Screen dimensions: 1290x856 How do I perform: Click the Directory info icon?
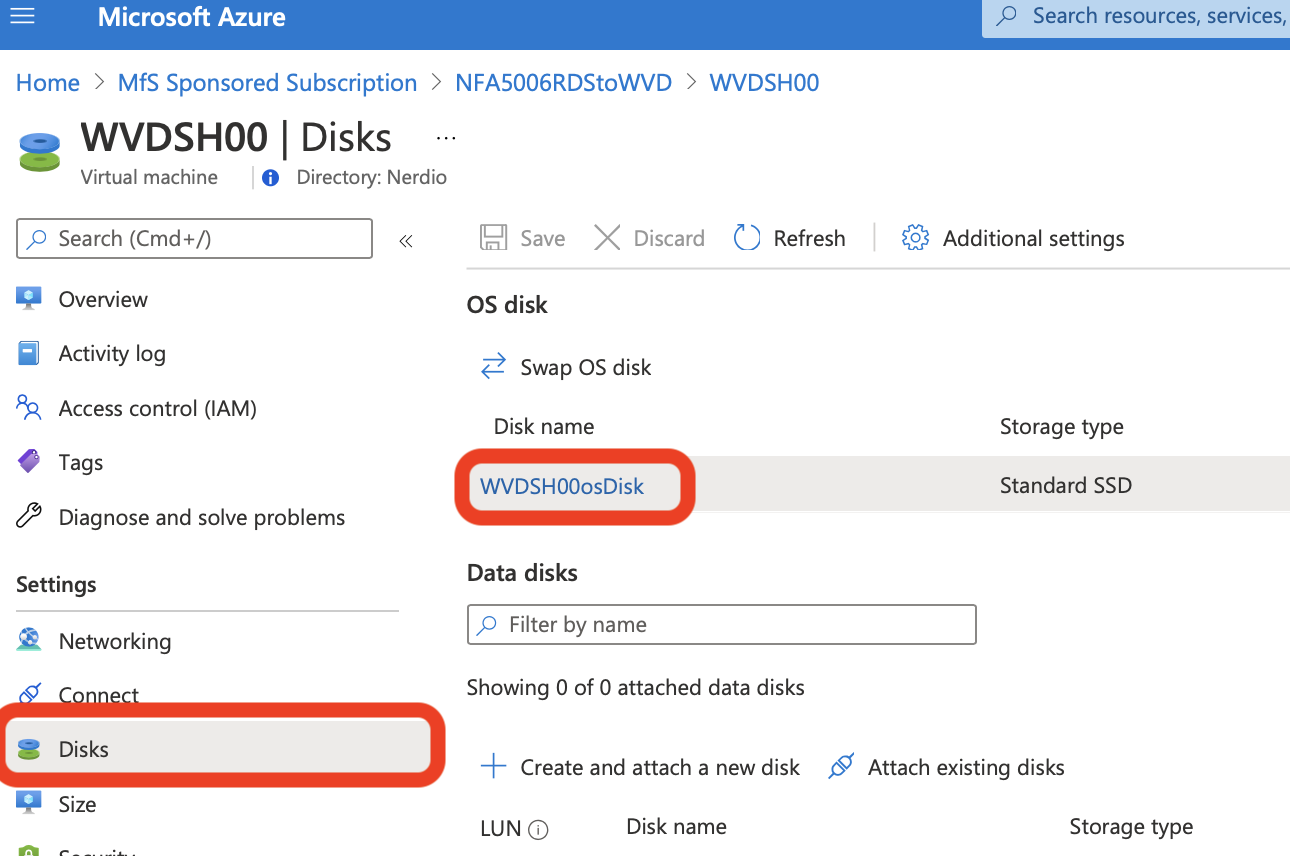coord(270,178)
